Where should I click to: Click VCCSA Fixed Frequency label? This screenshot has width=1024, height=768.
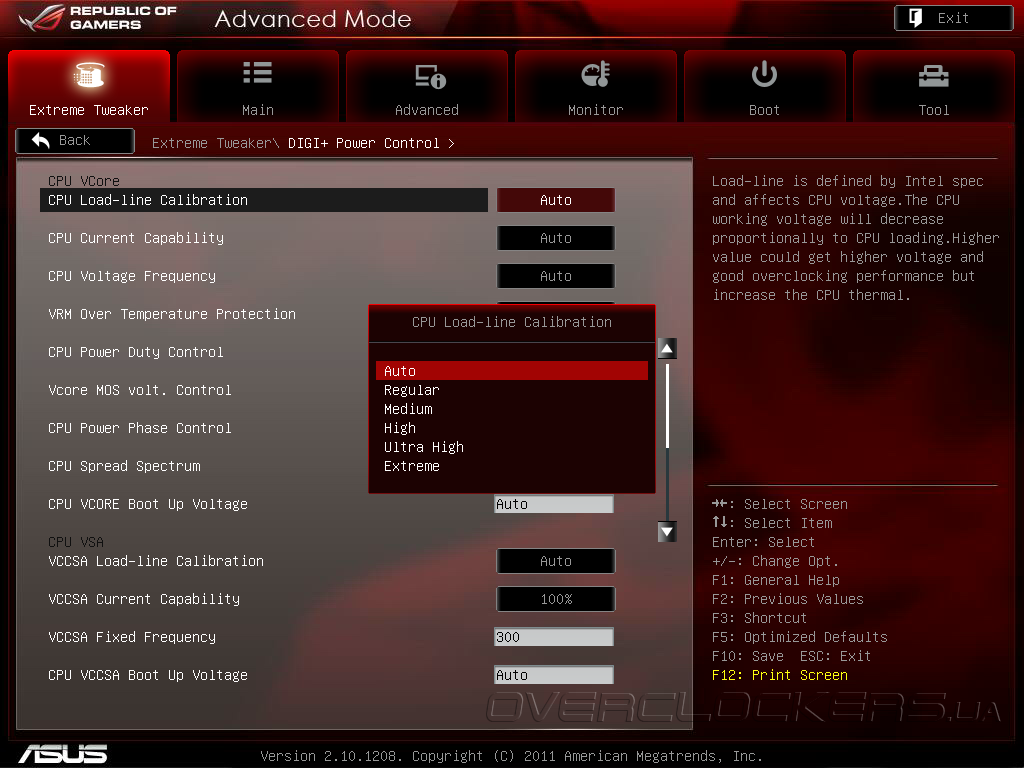[132, 637]
